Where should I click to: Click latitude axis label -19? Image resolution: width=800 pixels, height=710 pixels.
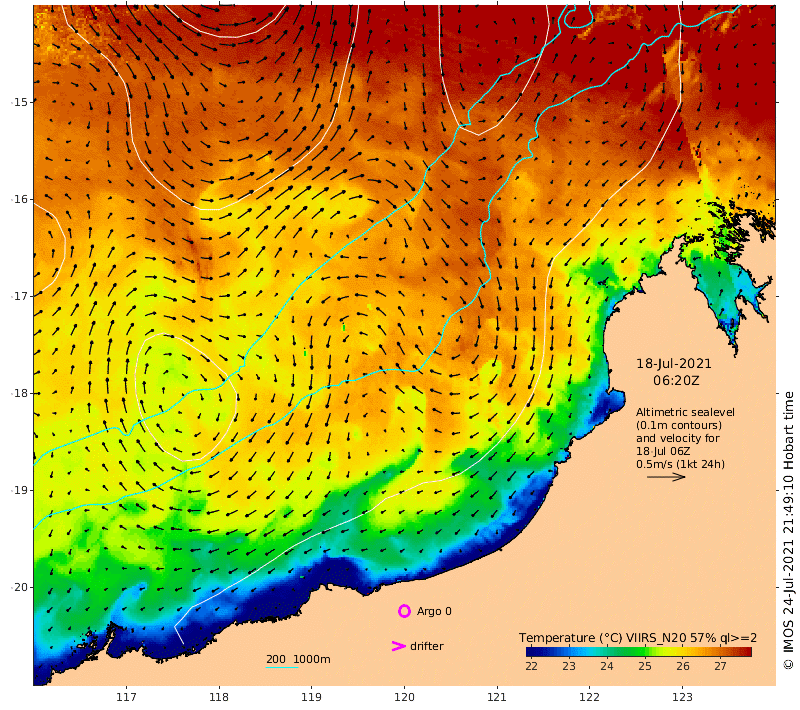[19, 490]
